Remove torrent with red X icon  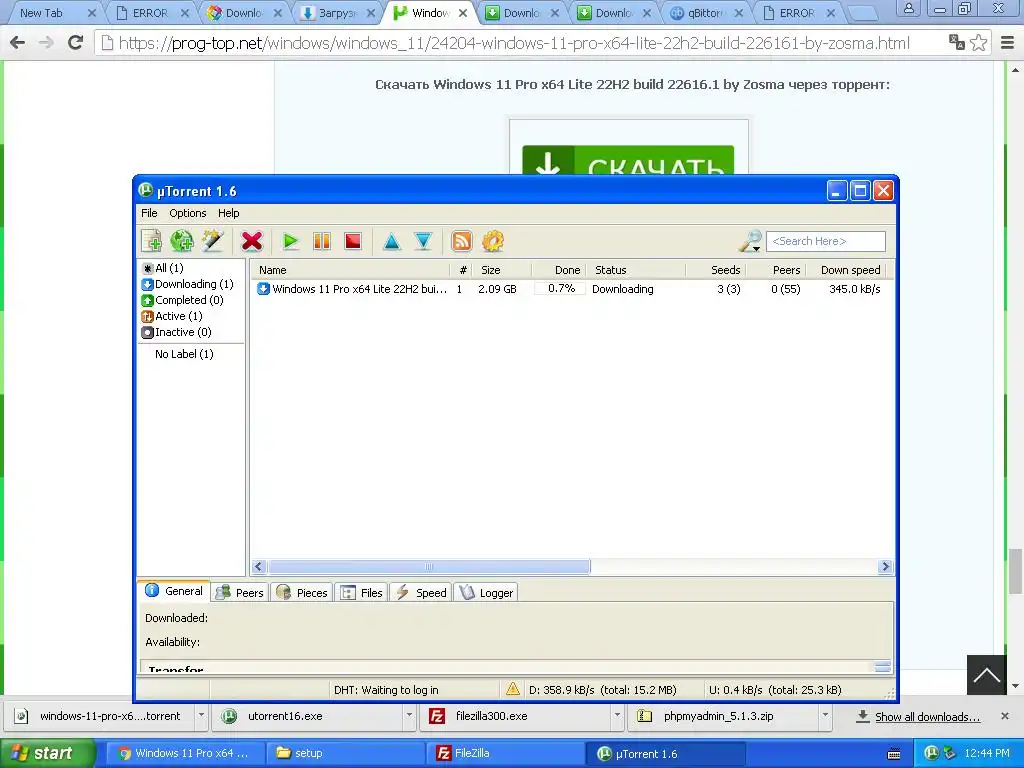pos(251,241)
